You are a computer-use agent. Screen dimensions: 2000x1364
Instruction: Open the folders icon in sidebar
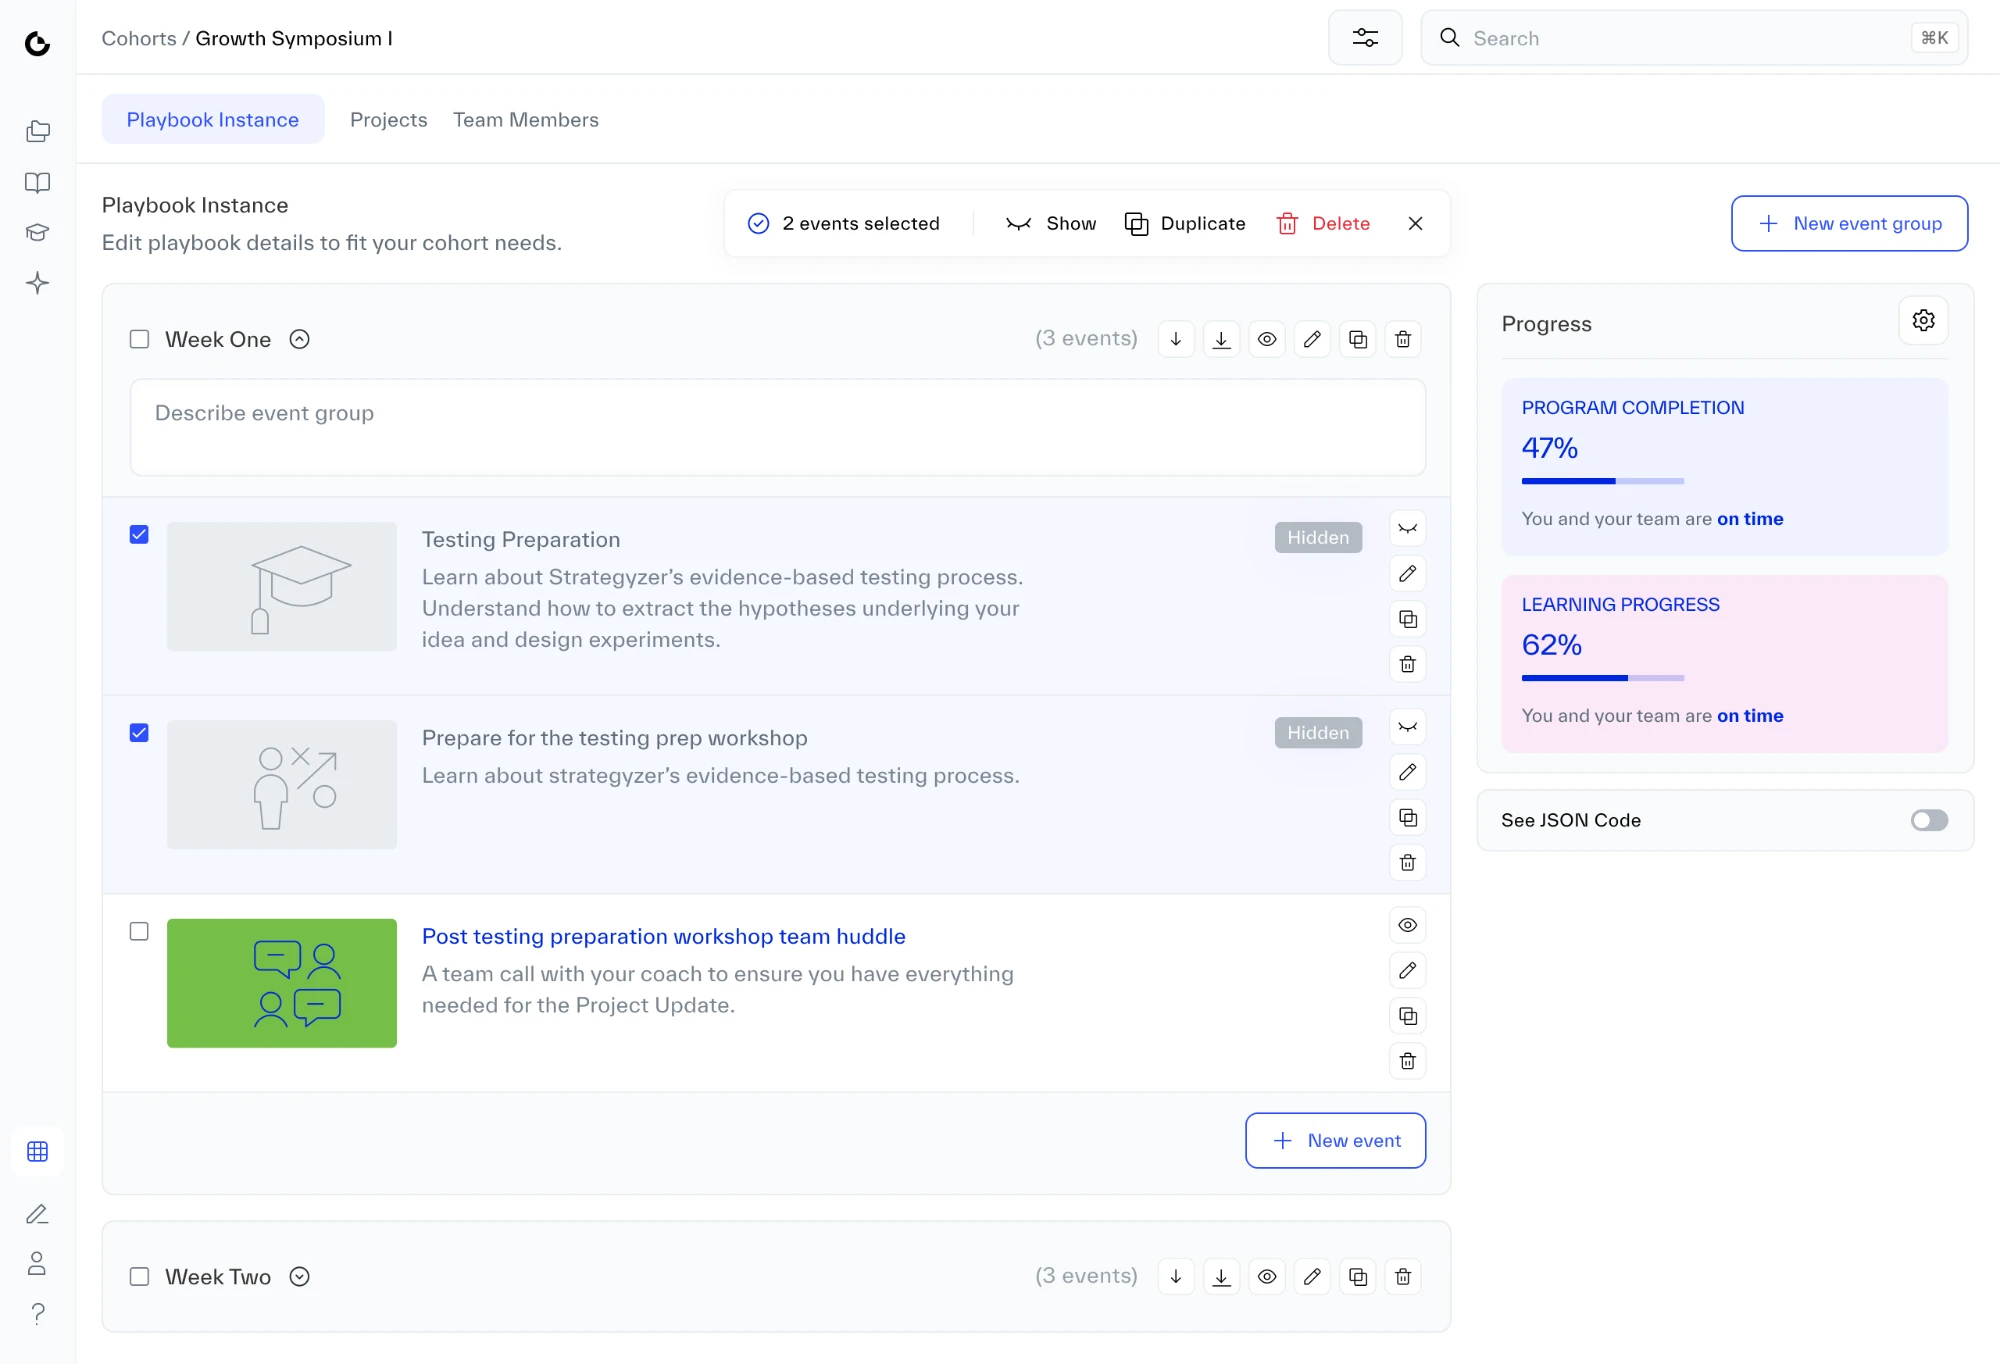coord(37,131)
